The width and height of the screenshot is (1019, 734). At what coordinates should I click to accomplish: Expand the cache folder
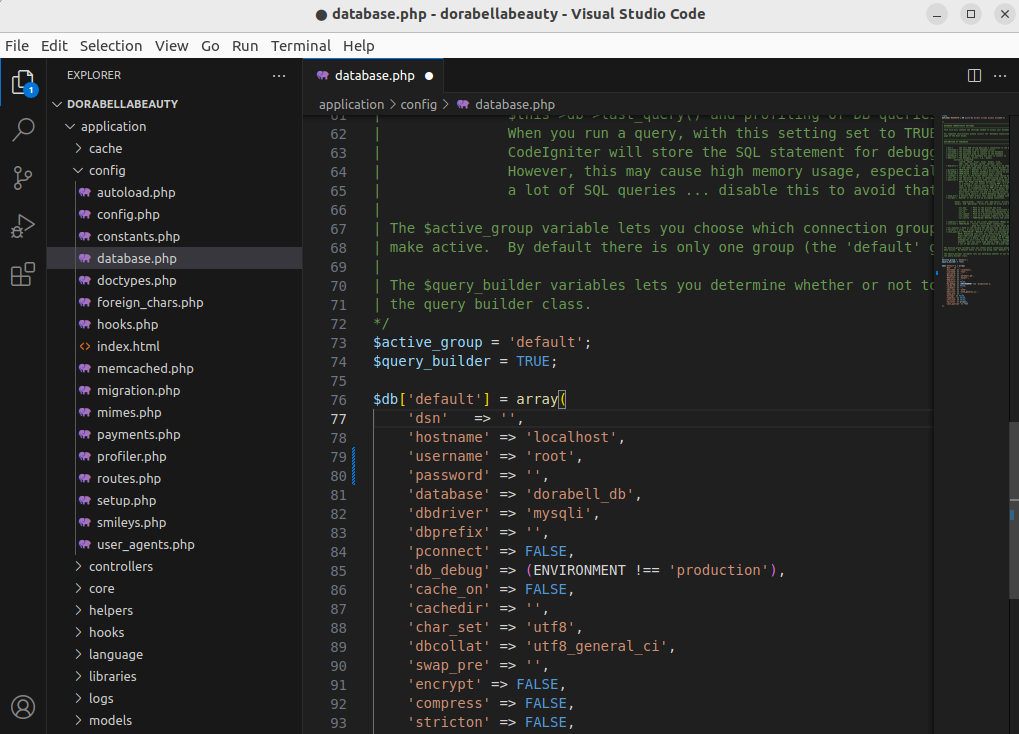105,148
